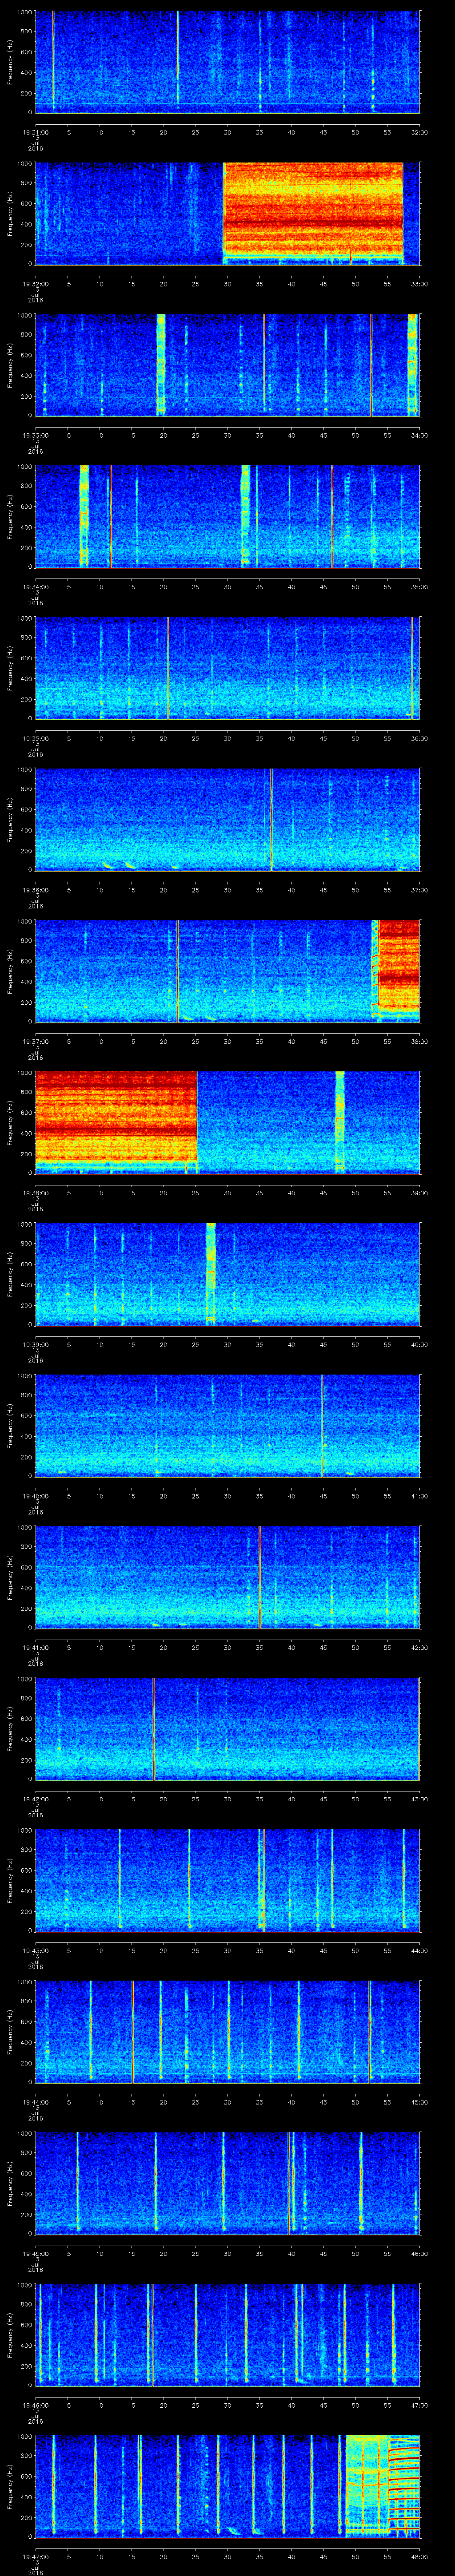Viewport: 455px width, 2576px height.
Task: Click the 19:31:00 start time label
Action: pos(35,132)
